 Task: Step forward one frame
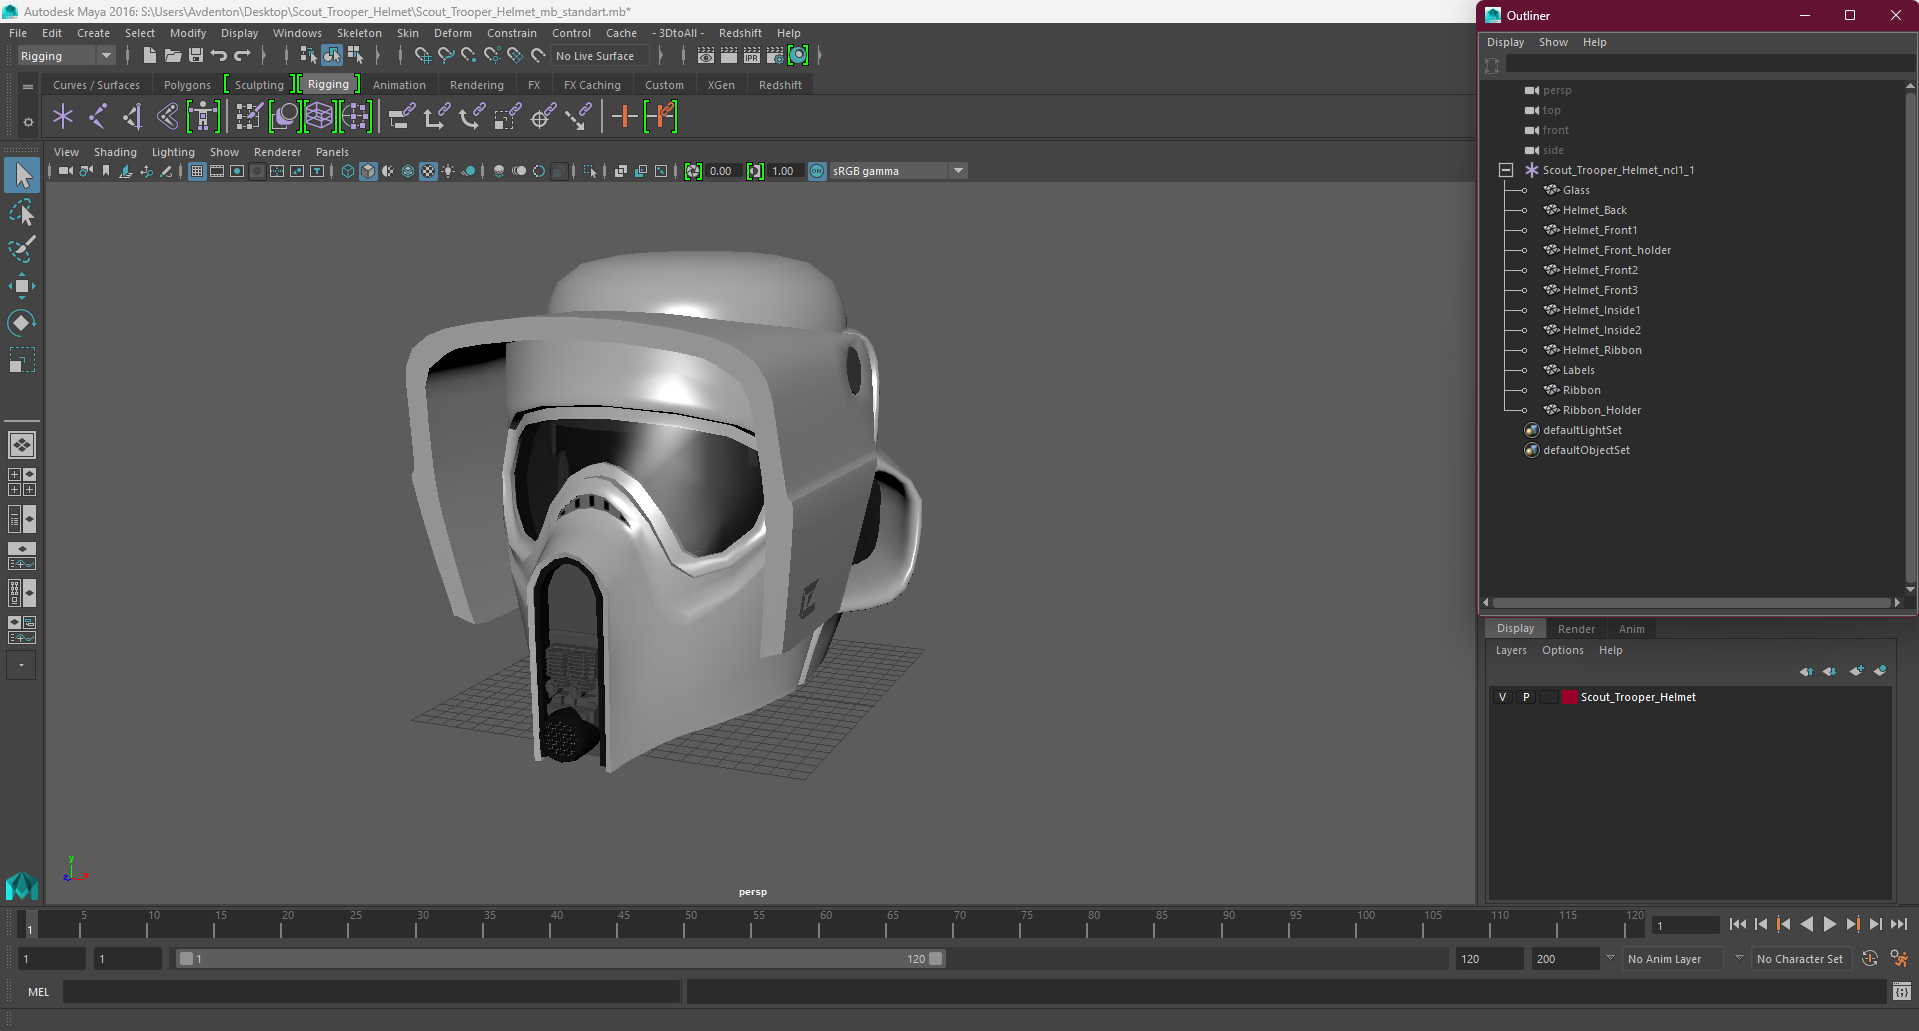[x=1875, y=925]
